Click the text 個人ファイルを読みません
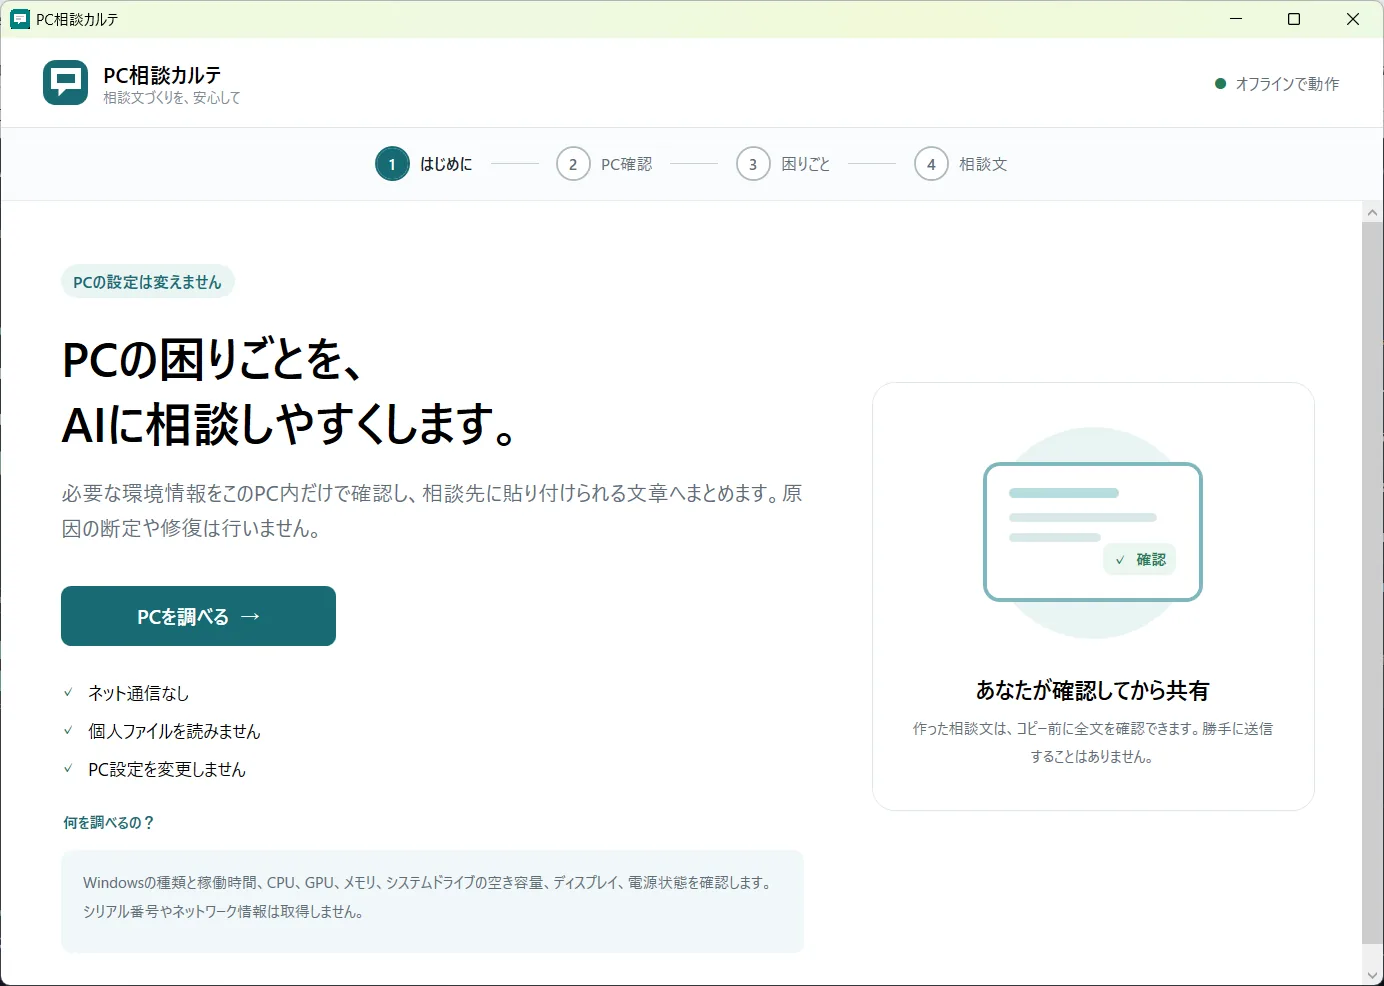This screenshot has height=986, width=1384. coord(174,731)
